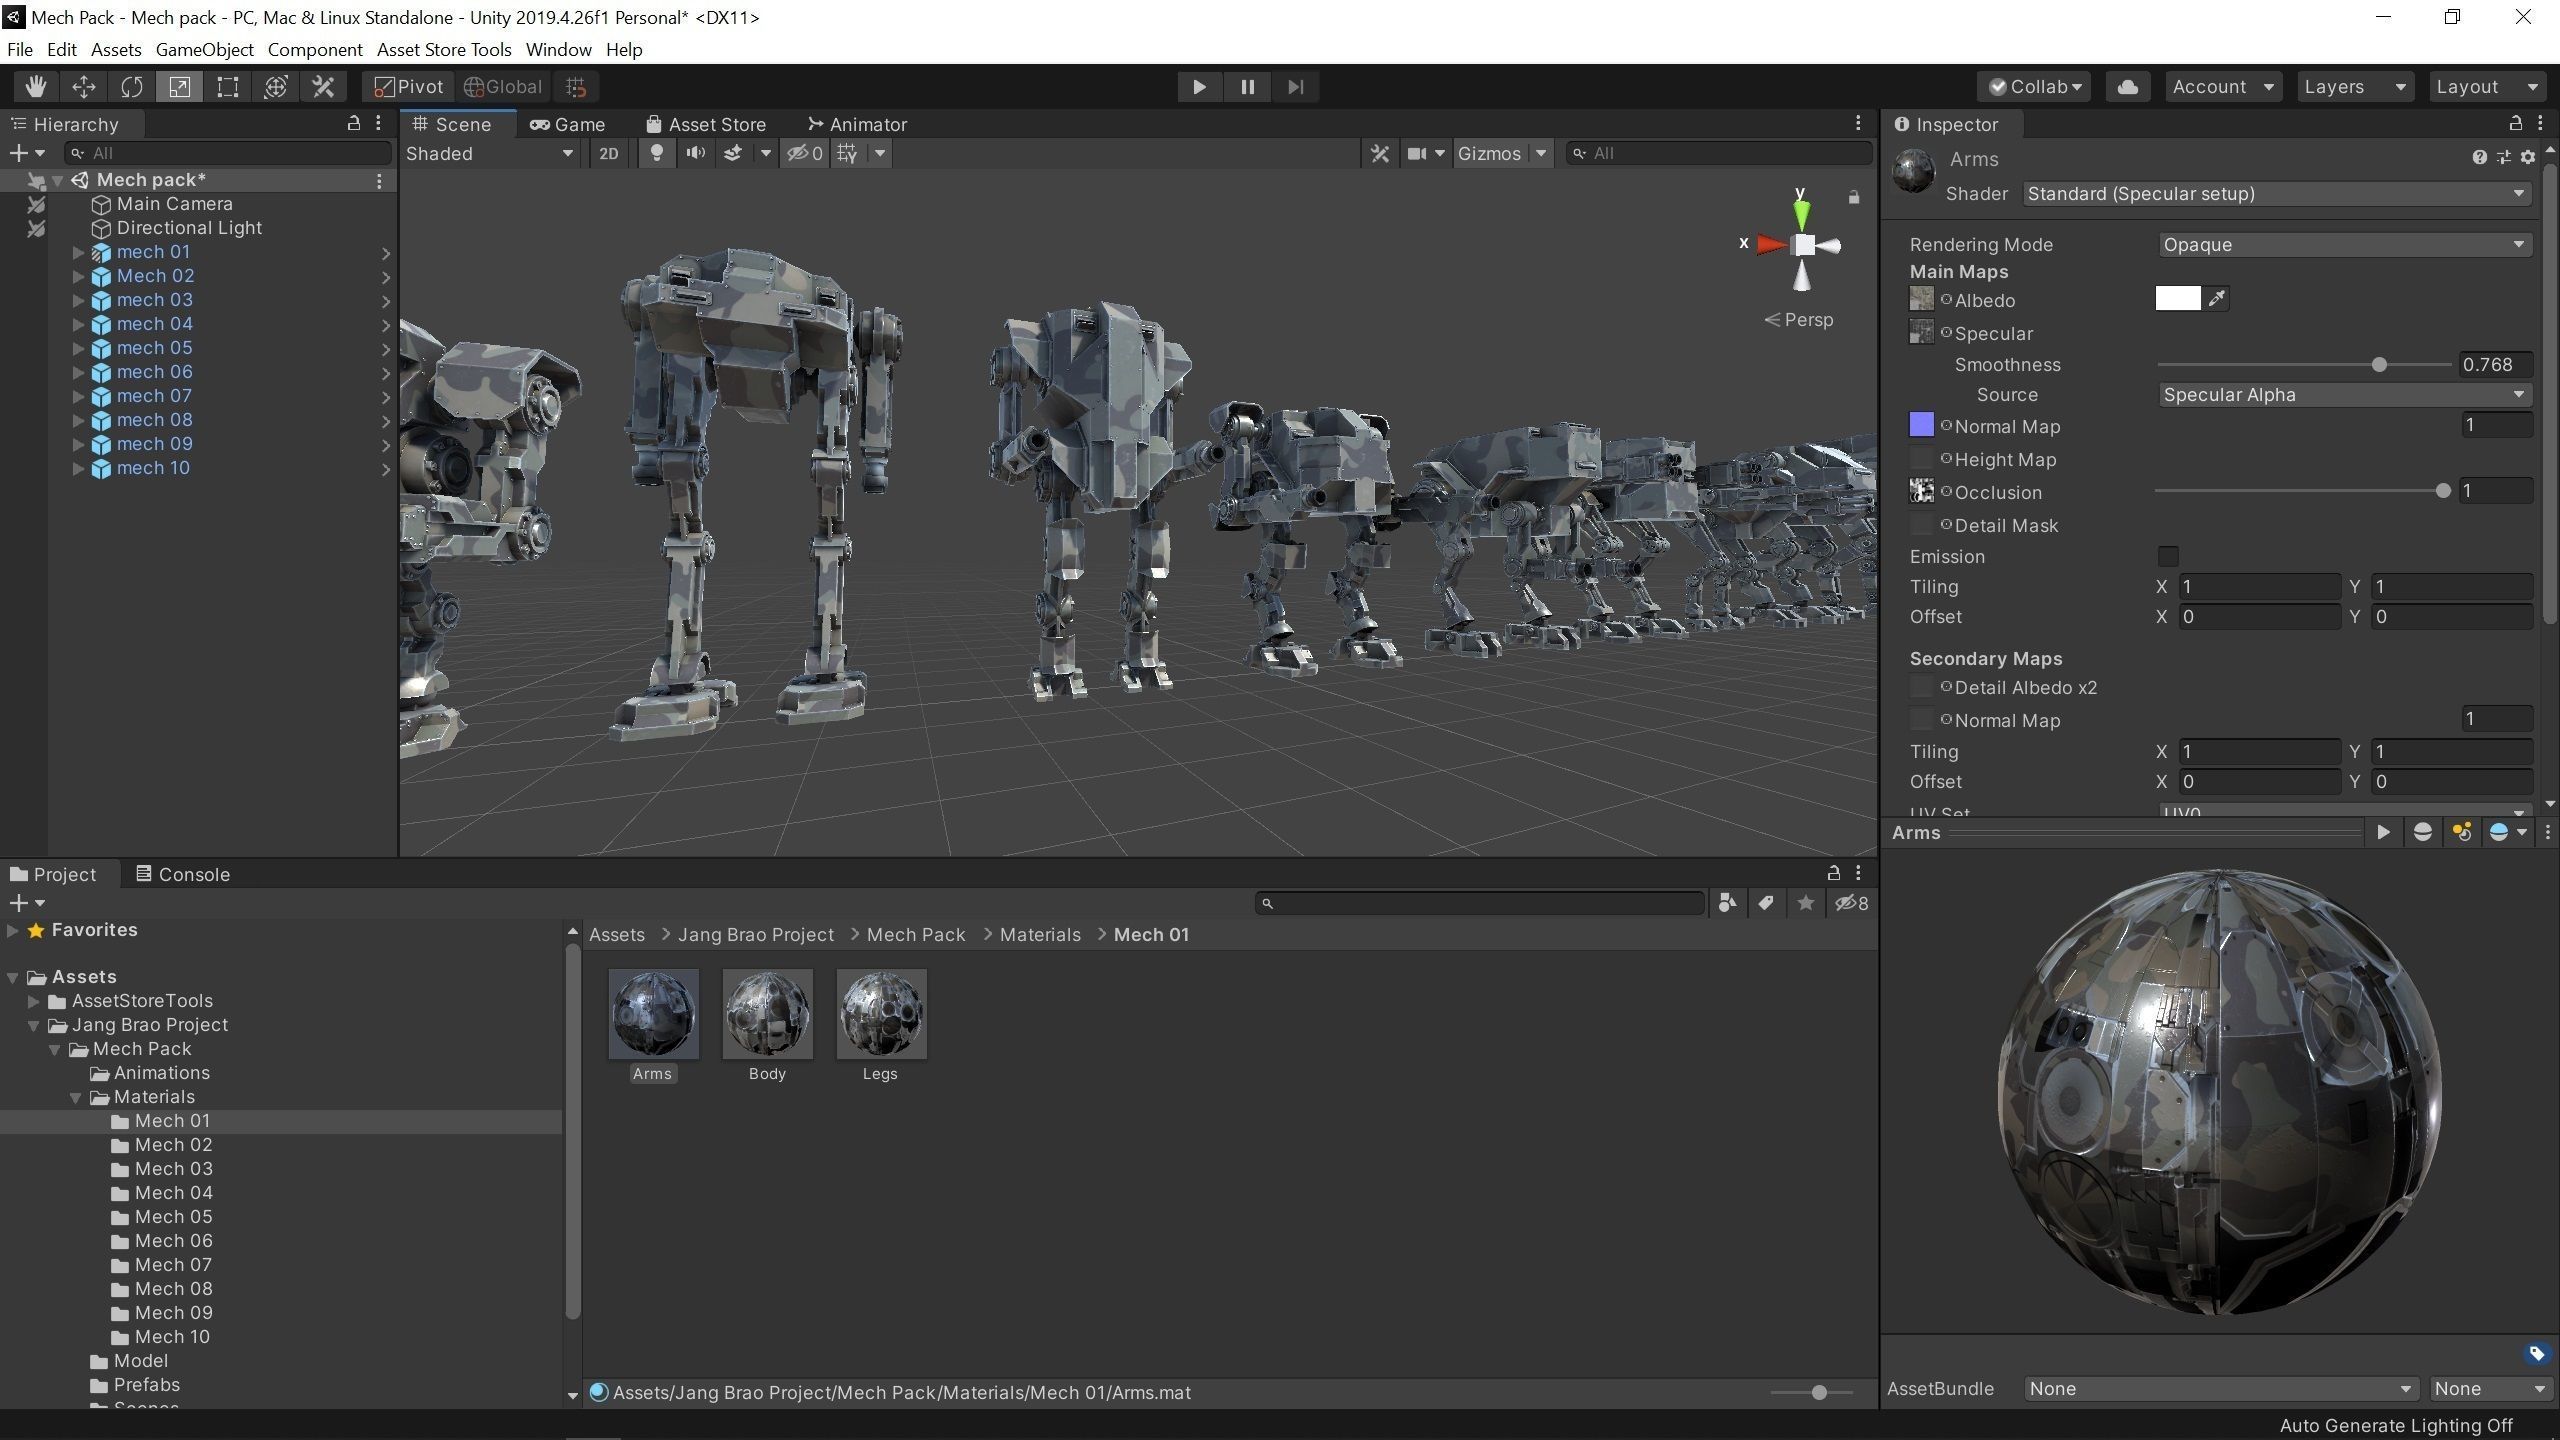Select the Rotate tool
The height and width of the screenshot is (1440, 2560).
(132, 87)
